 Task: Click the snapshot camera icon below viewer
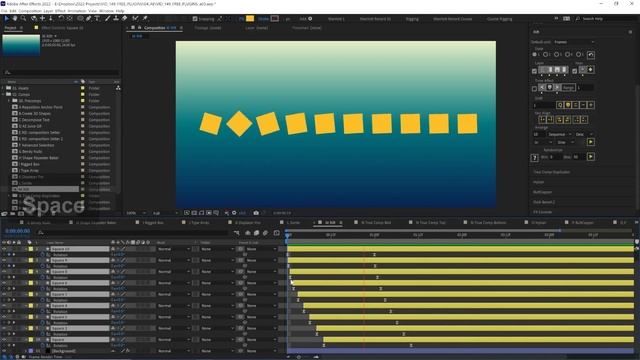click(x=256, y=213)
